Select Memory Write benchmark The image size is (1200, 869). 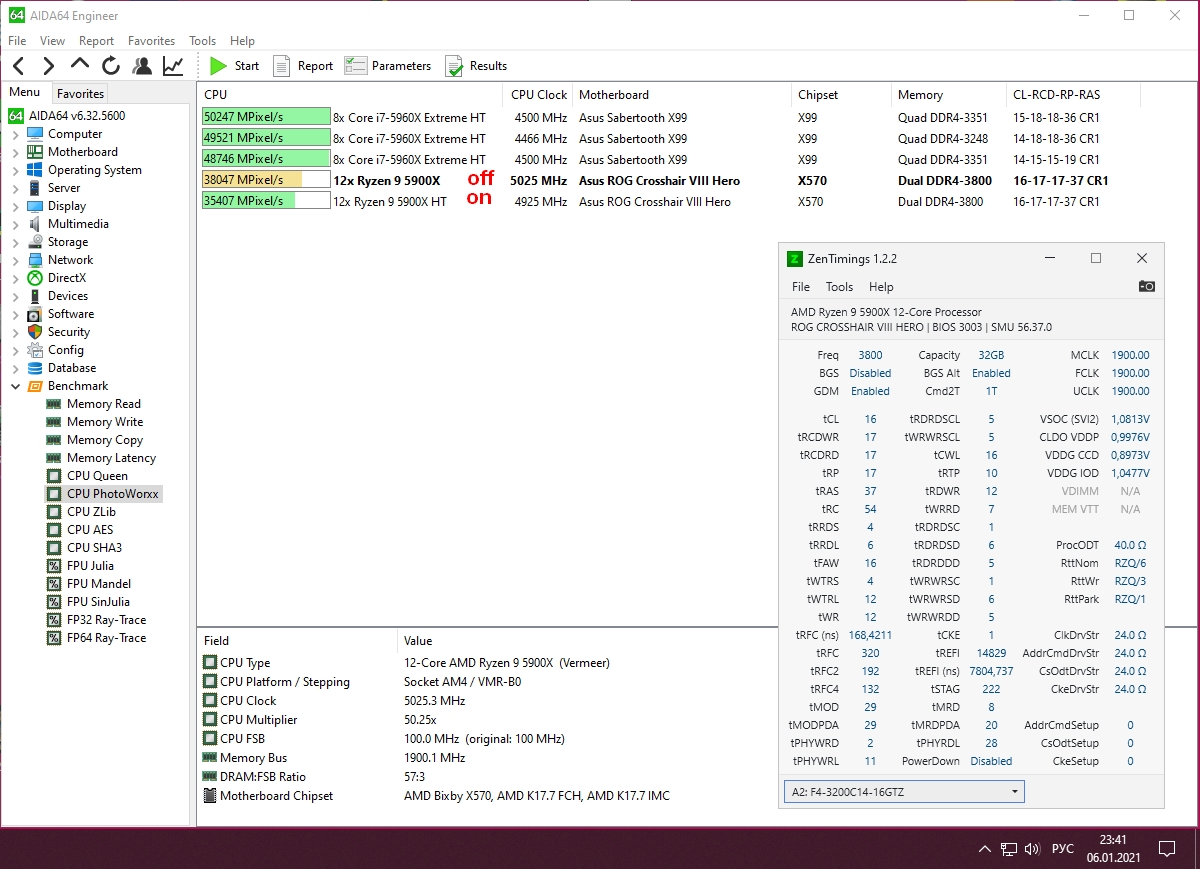click(x=105, y=422)
